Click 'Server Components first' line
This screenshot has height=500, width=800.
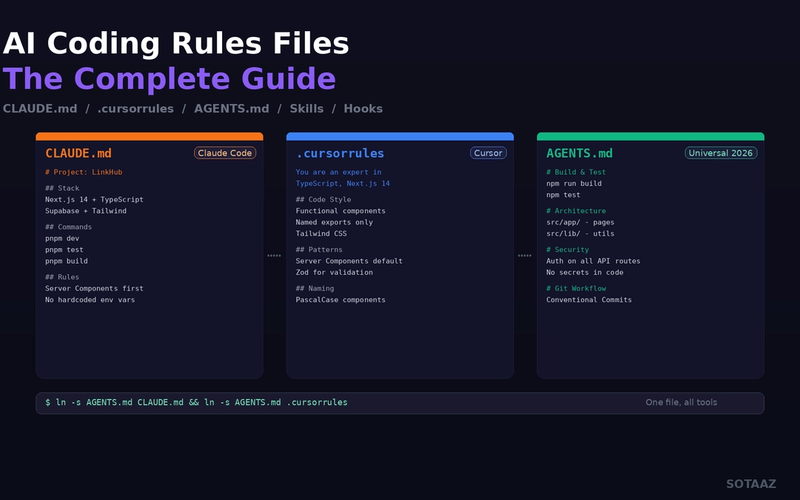tap(94, 288)
